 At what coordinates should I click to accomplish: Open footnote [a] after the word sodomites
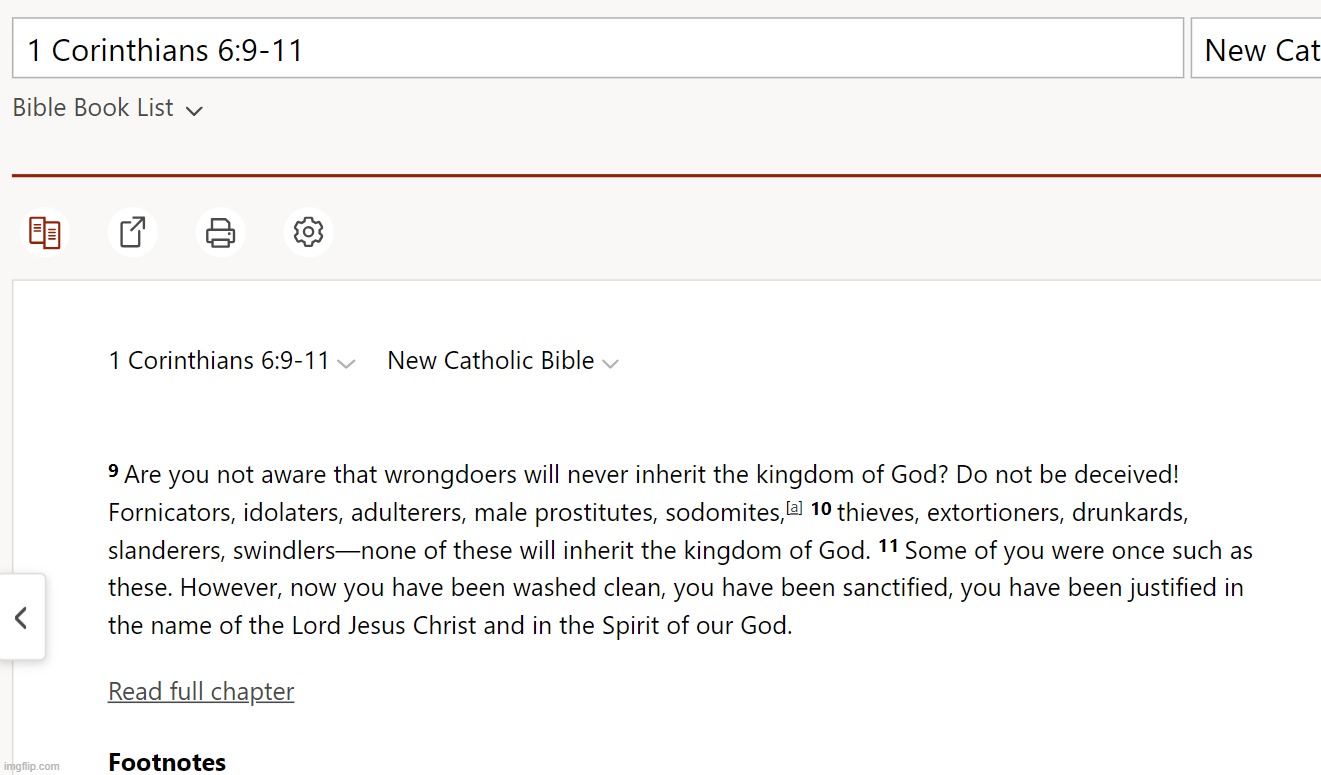[795, 508]
